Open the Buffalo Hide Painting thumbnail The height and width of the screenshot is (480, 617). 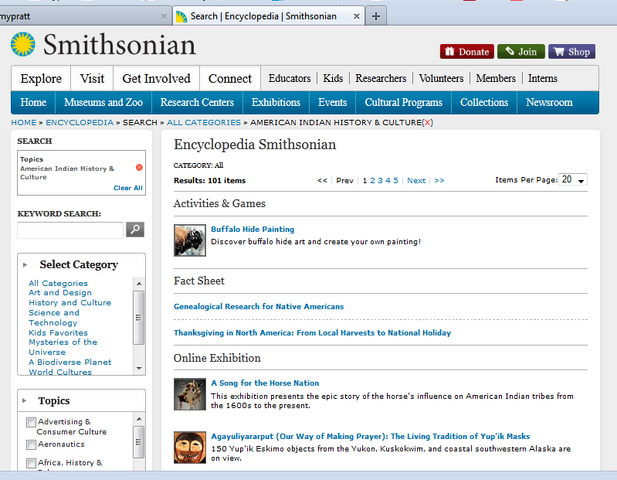(190, 240)
